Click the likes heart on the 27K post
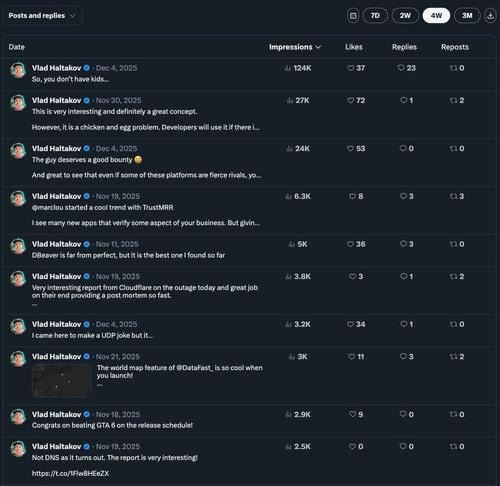Viewport: 500px width, 486px height. (351, 100)
